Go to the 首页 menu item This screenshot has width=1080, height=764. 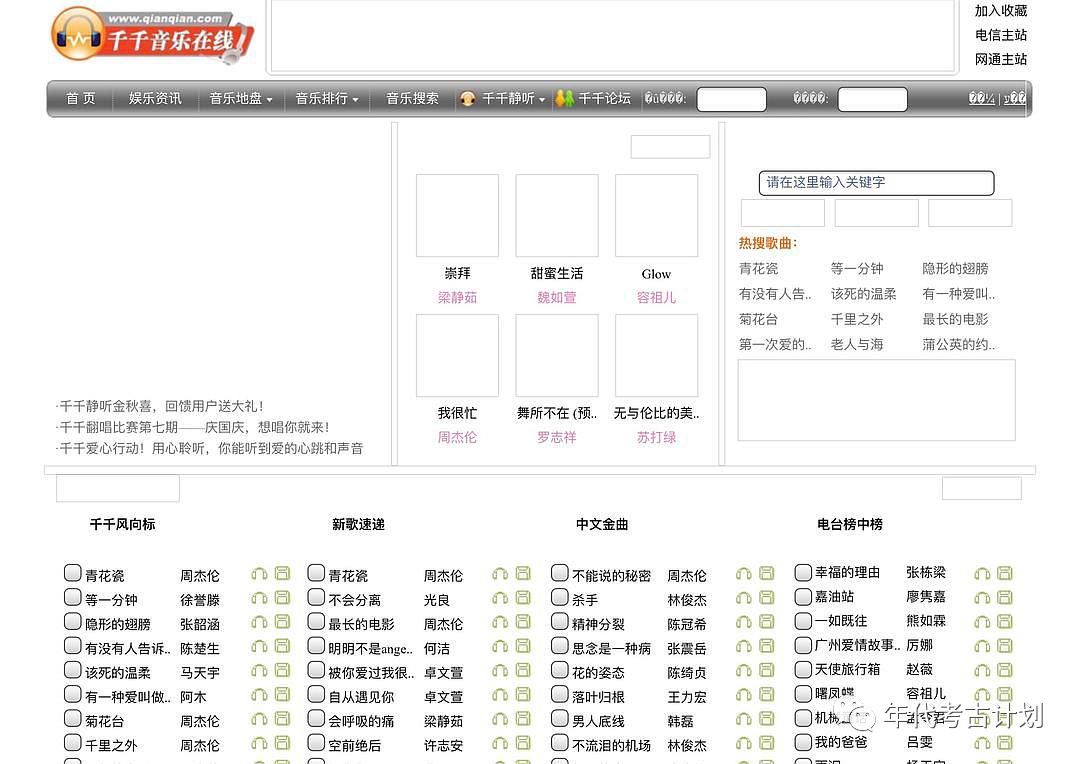tap(81, 99)
